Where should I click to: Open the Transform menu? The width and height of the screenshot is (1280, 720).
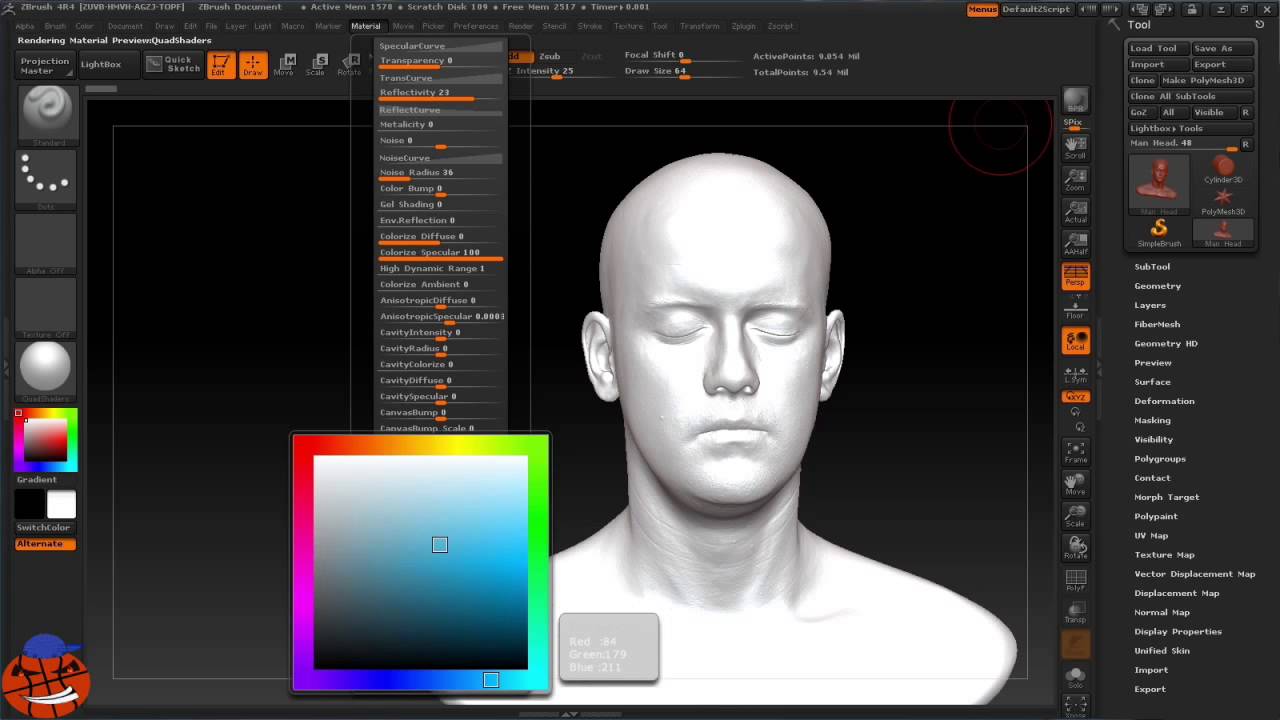coord(699,26)
